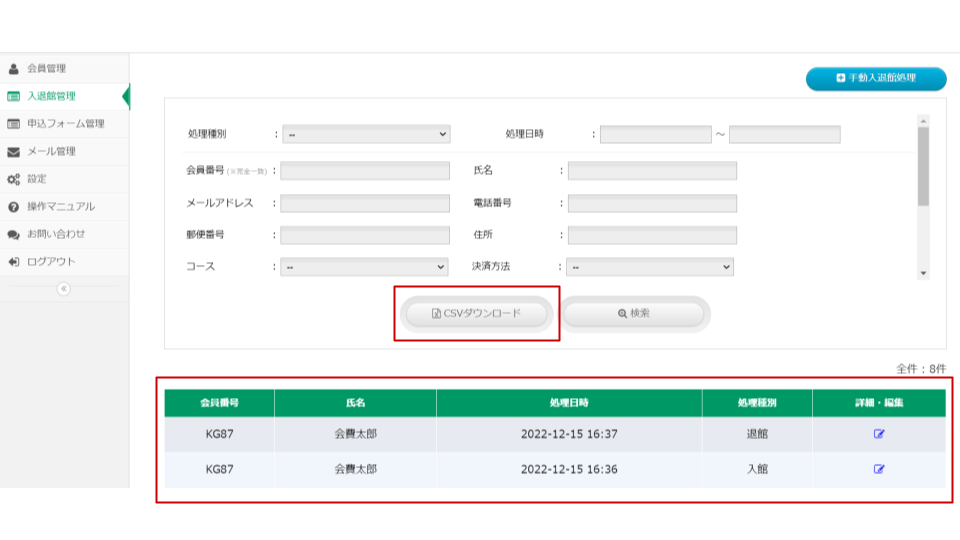The width and height of the screenshot is (960, 540).
Task: Click the 設定 gears icon
Action: click(x=13, y=179)
